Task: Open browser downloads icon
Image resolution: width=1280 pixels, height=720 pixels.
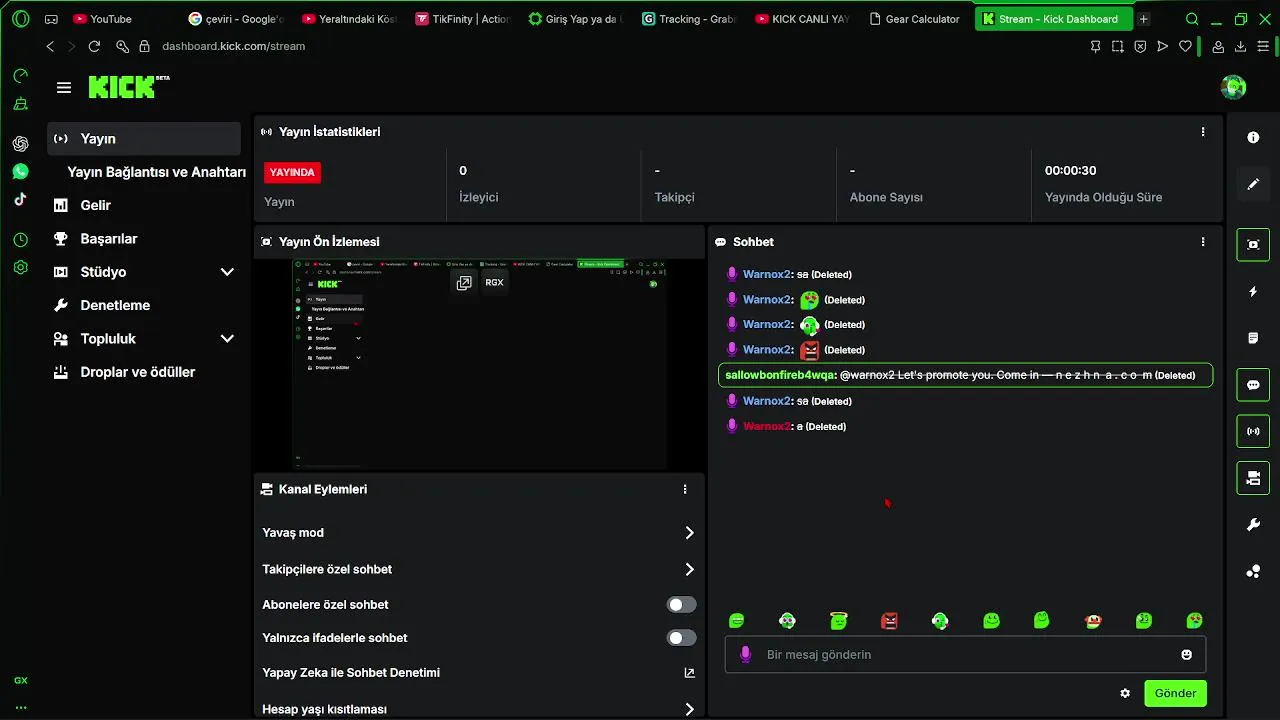Action: [1241, 46]
